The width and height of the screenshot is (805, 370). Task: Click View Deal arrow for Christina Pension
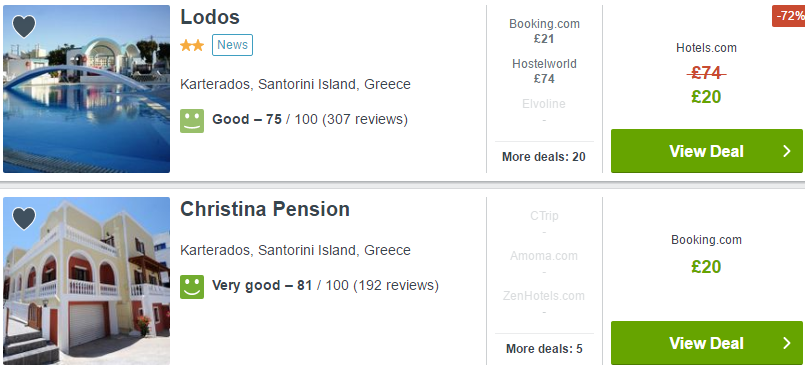pos(787,343)
